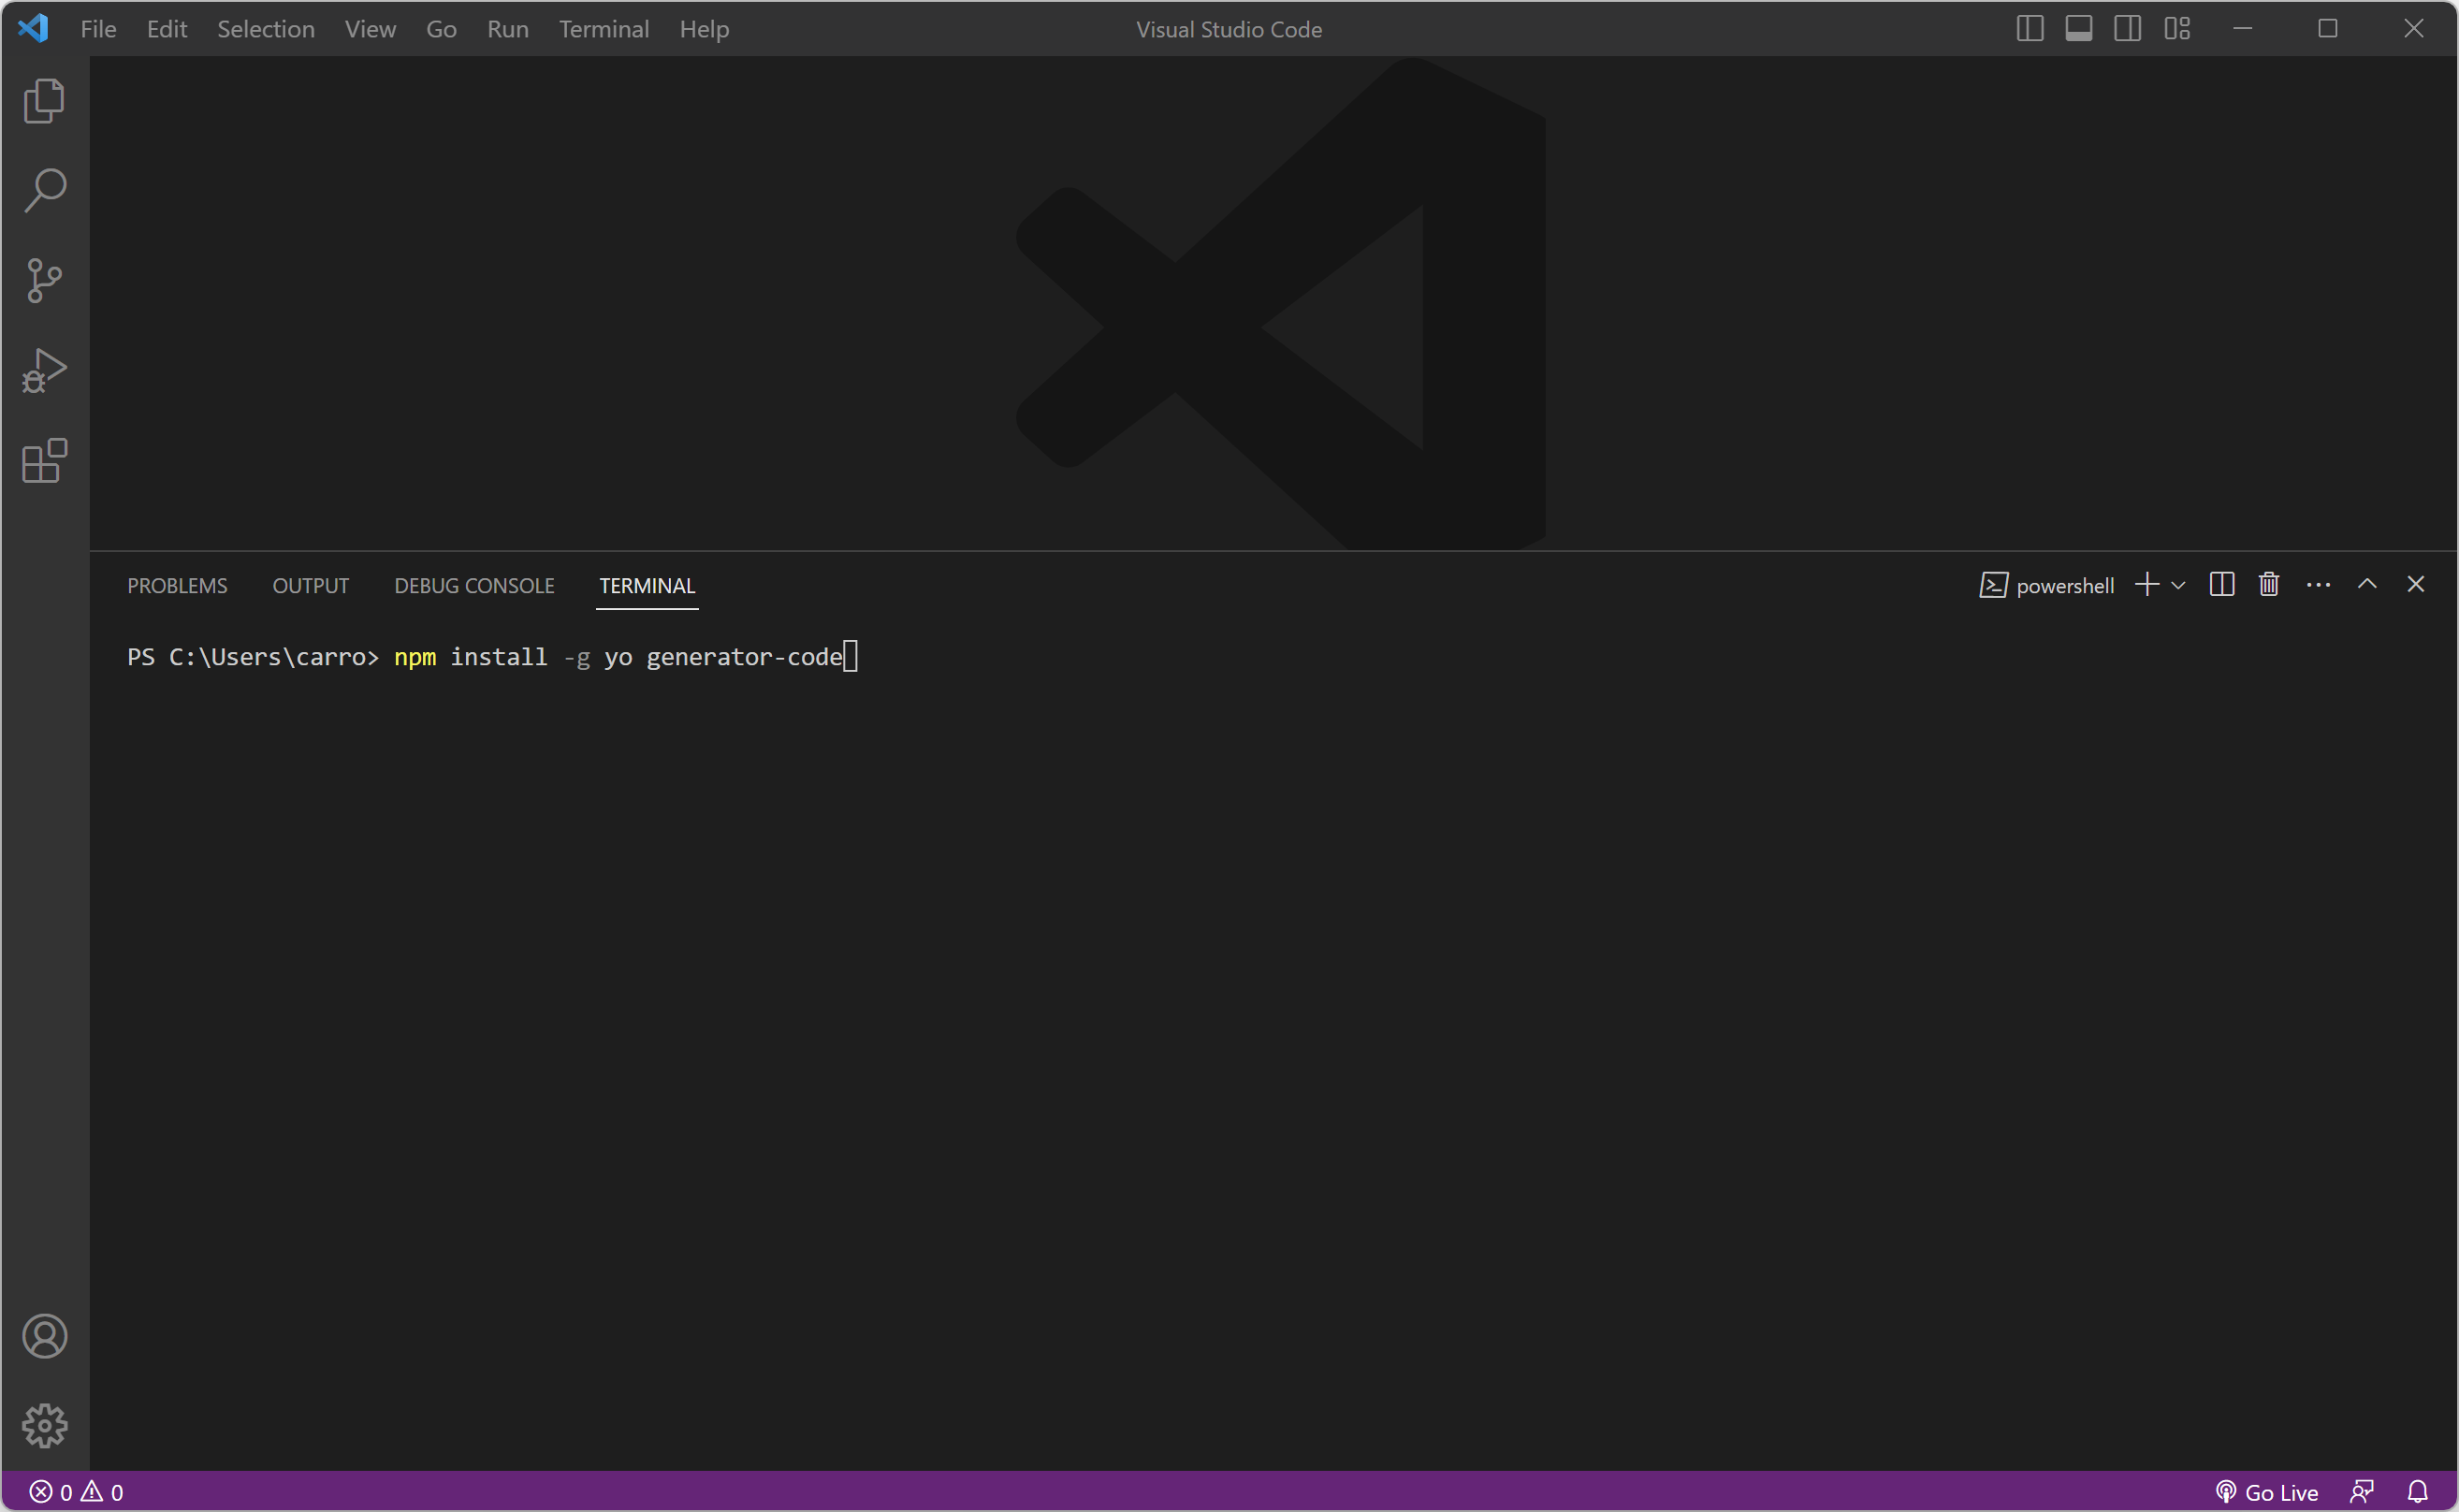The width and height of the screenshot is (2459, 1512).
Task: Open the launch profile dropdown arrow
Action: point(2178,586)
